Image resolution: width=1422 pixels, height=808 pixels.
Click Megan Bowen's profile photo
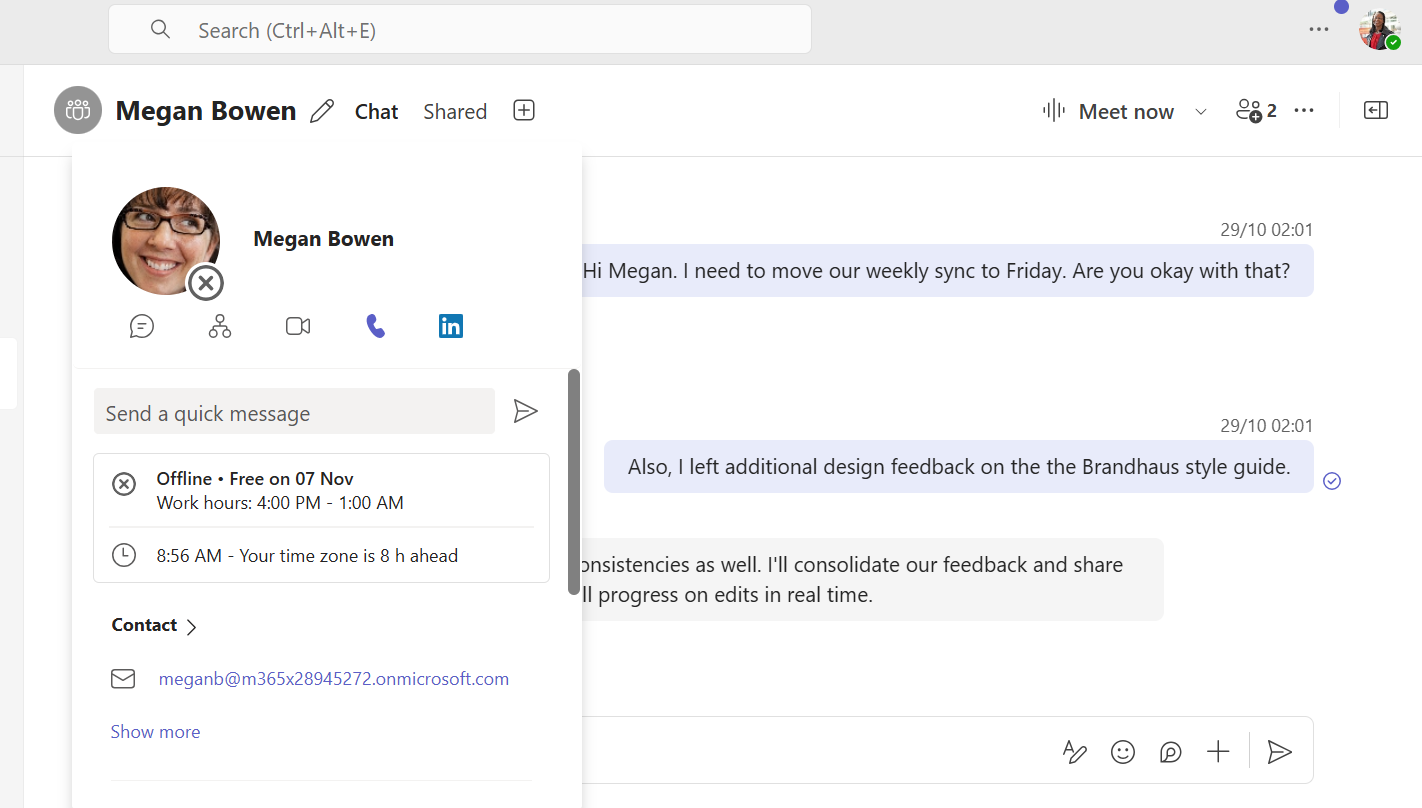coord(166,241)
